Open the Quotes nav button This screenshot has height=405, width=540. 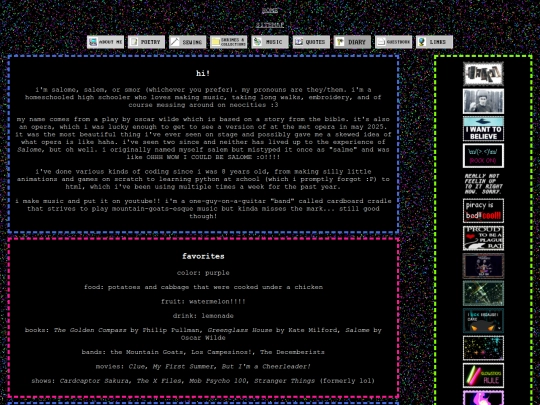point(311,42)
